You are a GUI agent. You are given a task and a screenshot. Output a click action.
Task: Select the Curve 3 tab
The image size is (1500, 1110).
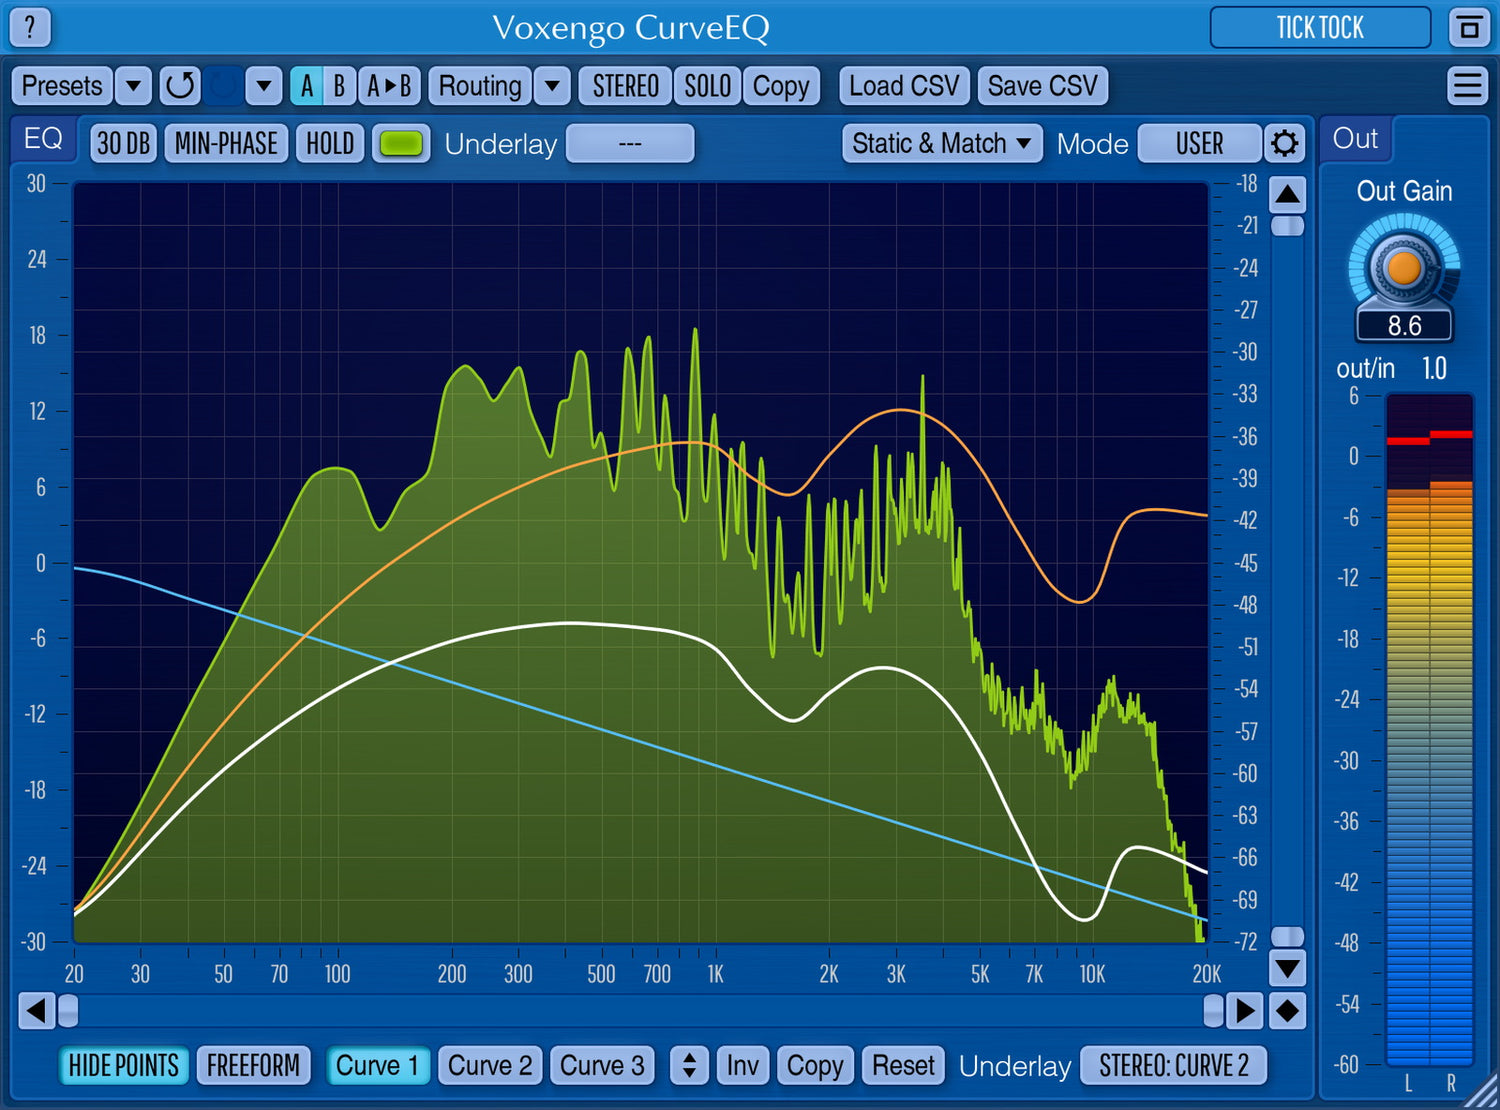(602, 1066)
